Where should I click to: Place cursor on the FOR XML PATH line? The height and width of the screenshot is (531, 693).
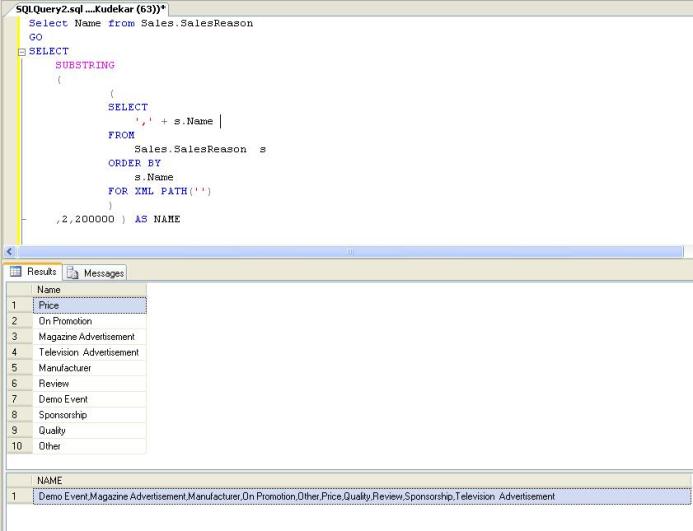coord(160,191)
